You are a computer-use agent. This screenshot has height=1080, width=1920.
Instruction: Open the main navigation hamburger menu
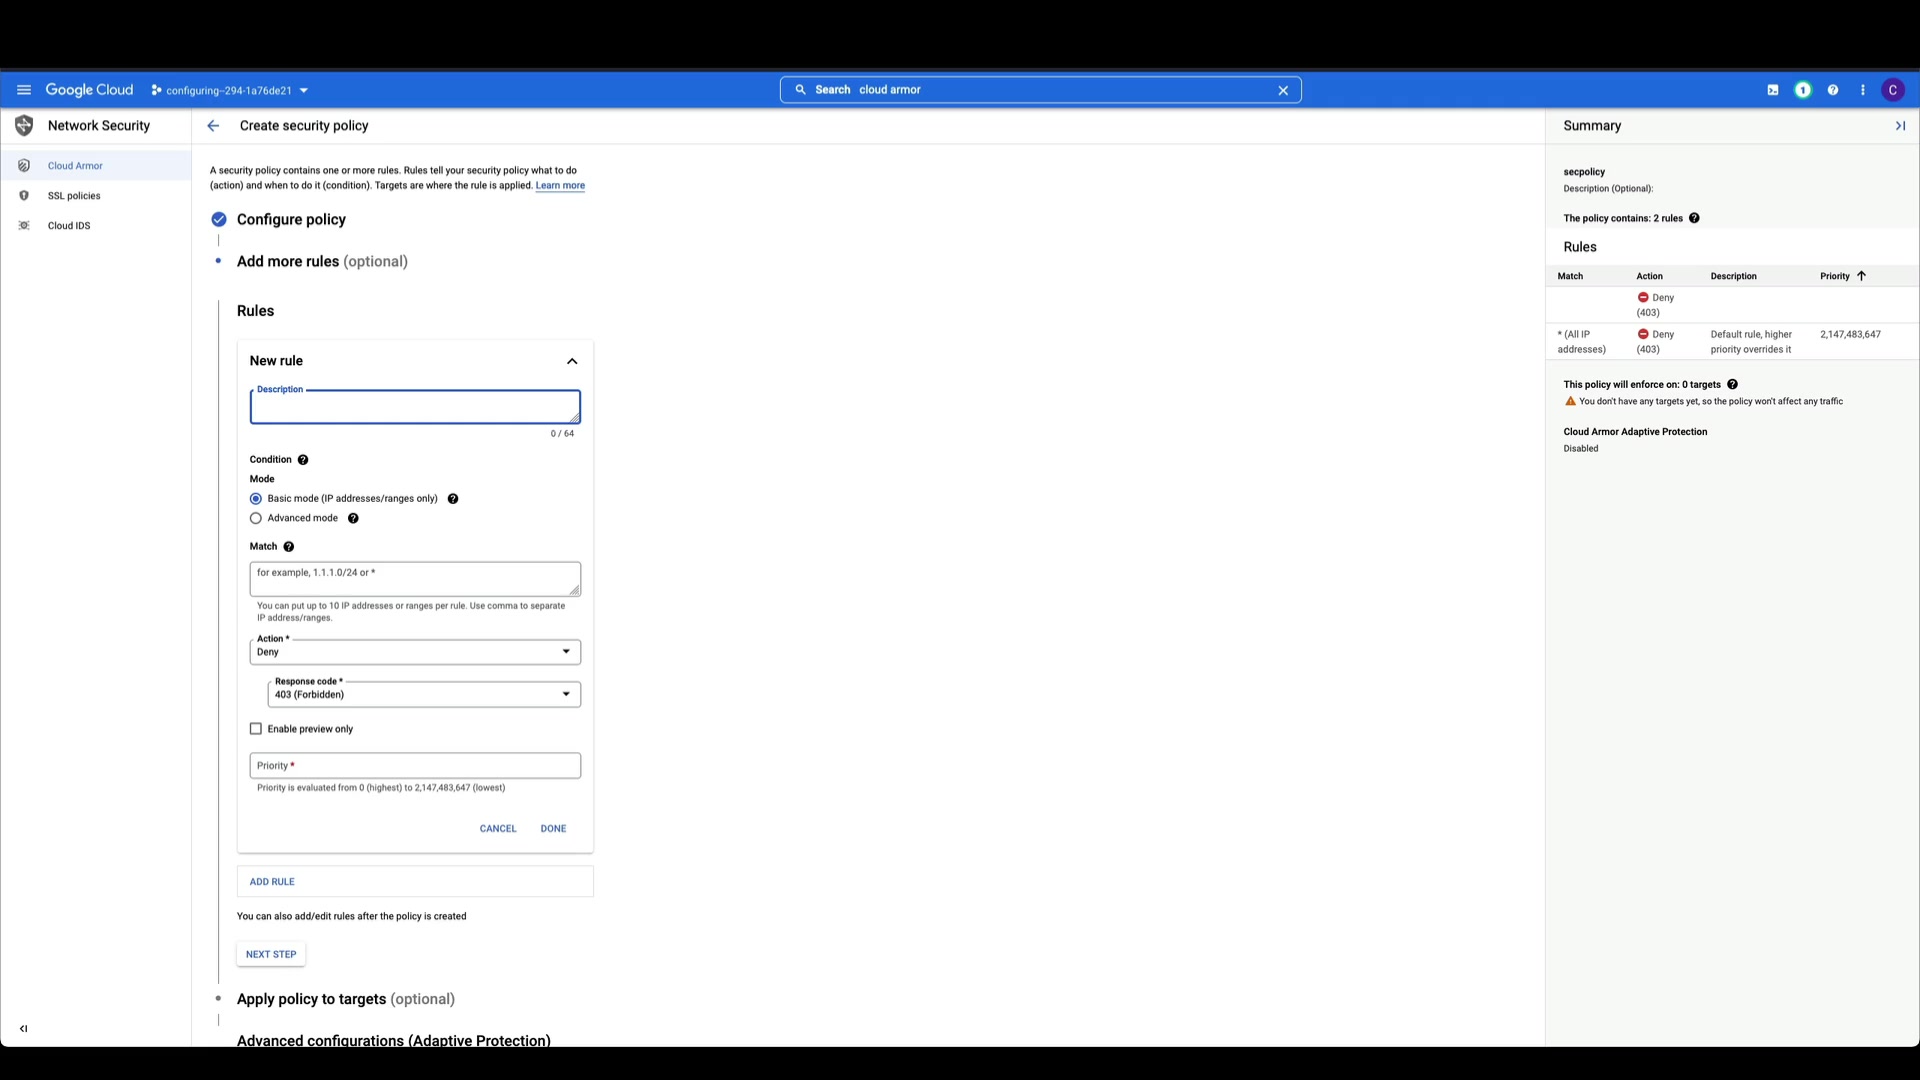[24, 90]
